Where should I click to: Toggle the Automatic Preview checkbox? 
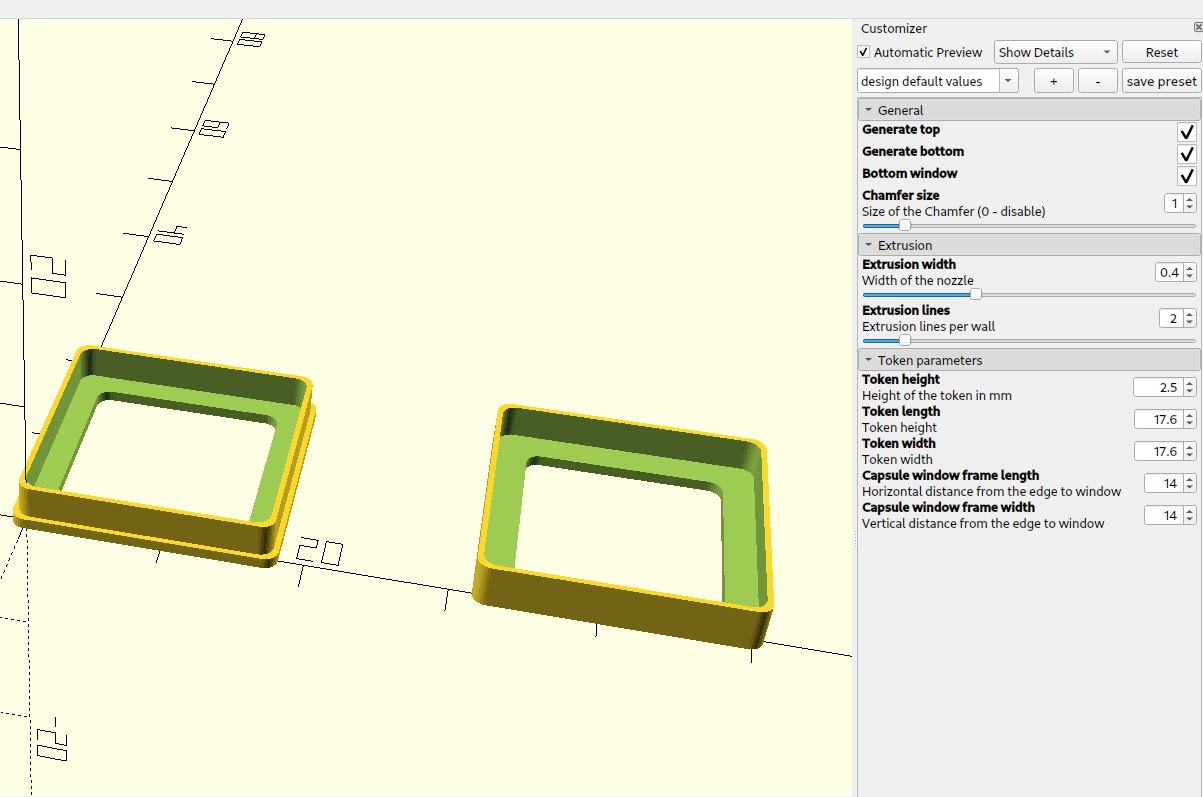[x=864, y=52]
